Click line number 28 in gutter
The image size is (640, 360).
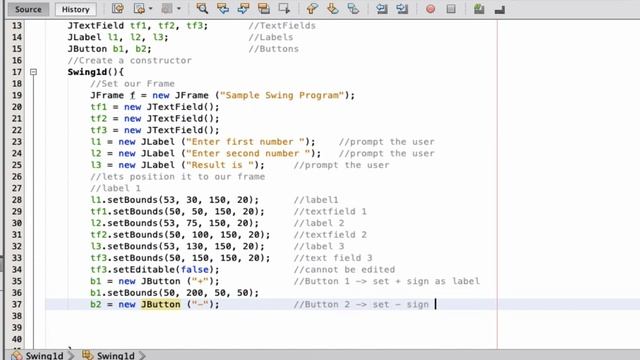(16, 200)
